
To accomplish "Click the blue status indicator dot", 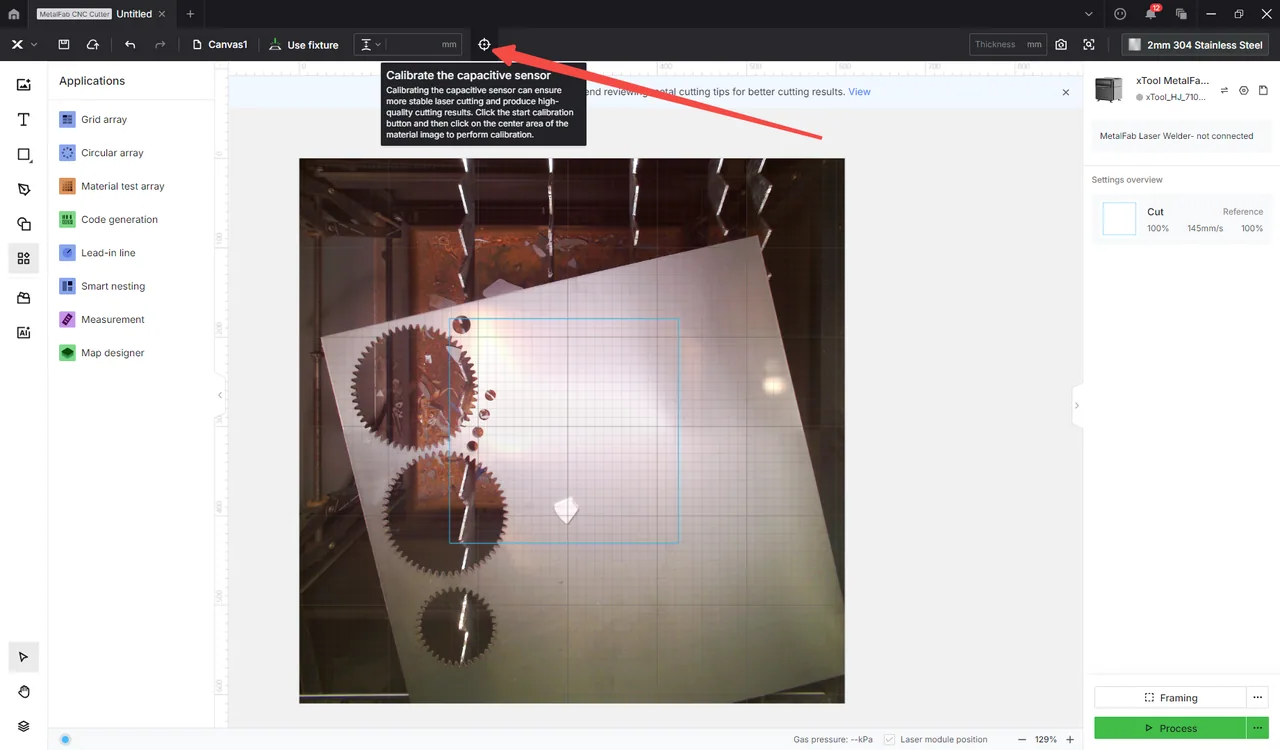I will 65,740.
